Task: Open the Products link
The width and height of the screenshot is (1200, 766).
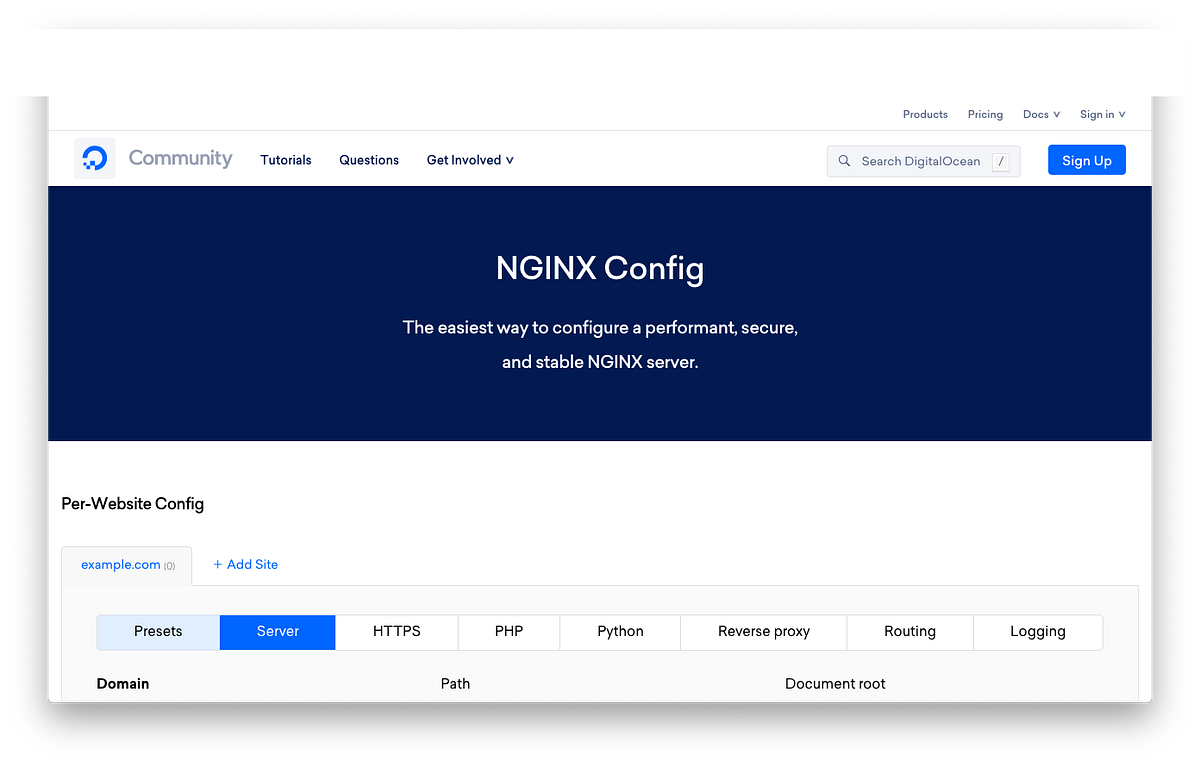Action: pyautogui.click(x=925, y=114)
